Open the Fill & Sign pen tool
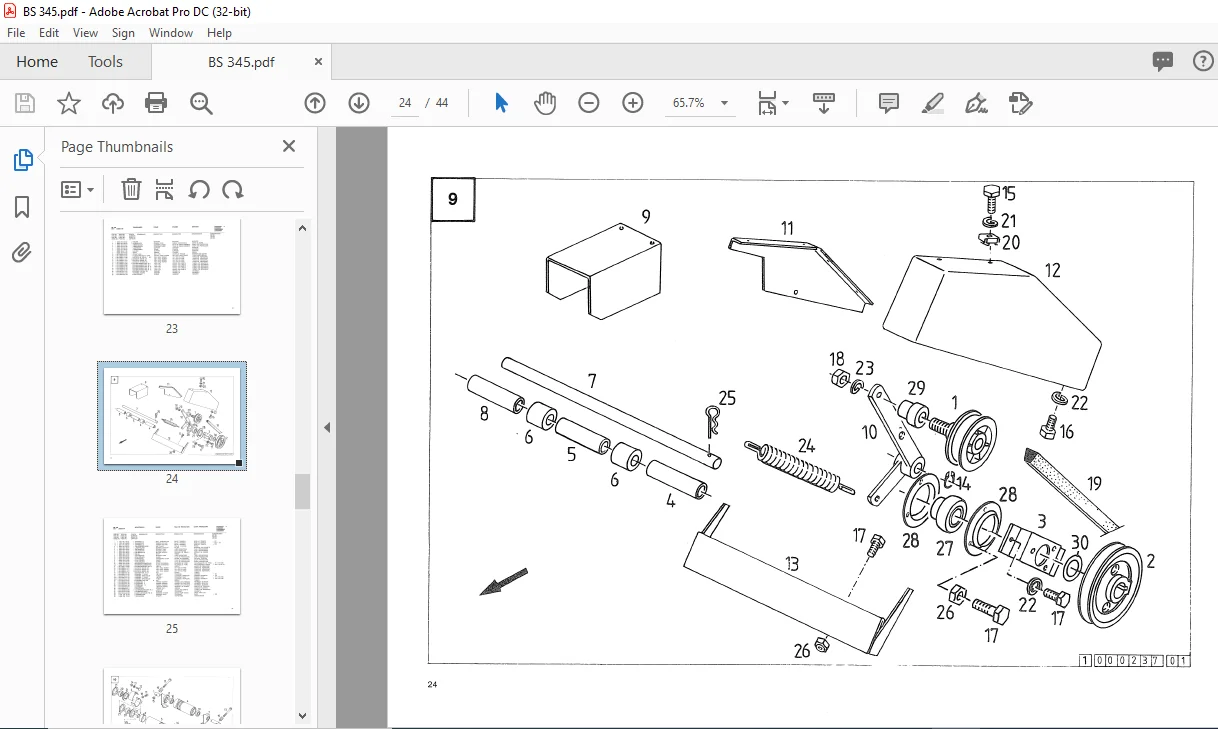This screenshot has height=729, width=1218. pos(977,103)
